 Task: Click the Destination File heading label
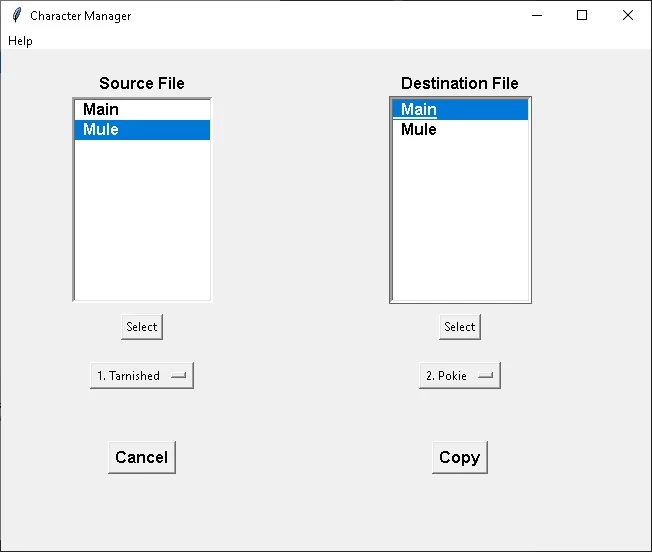click(460, 83)
